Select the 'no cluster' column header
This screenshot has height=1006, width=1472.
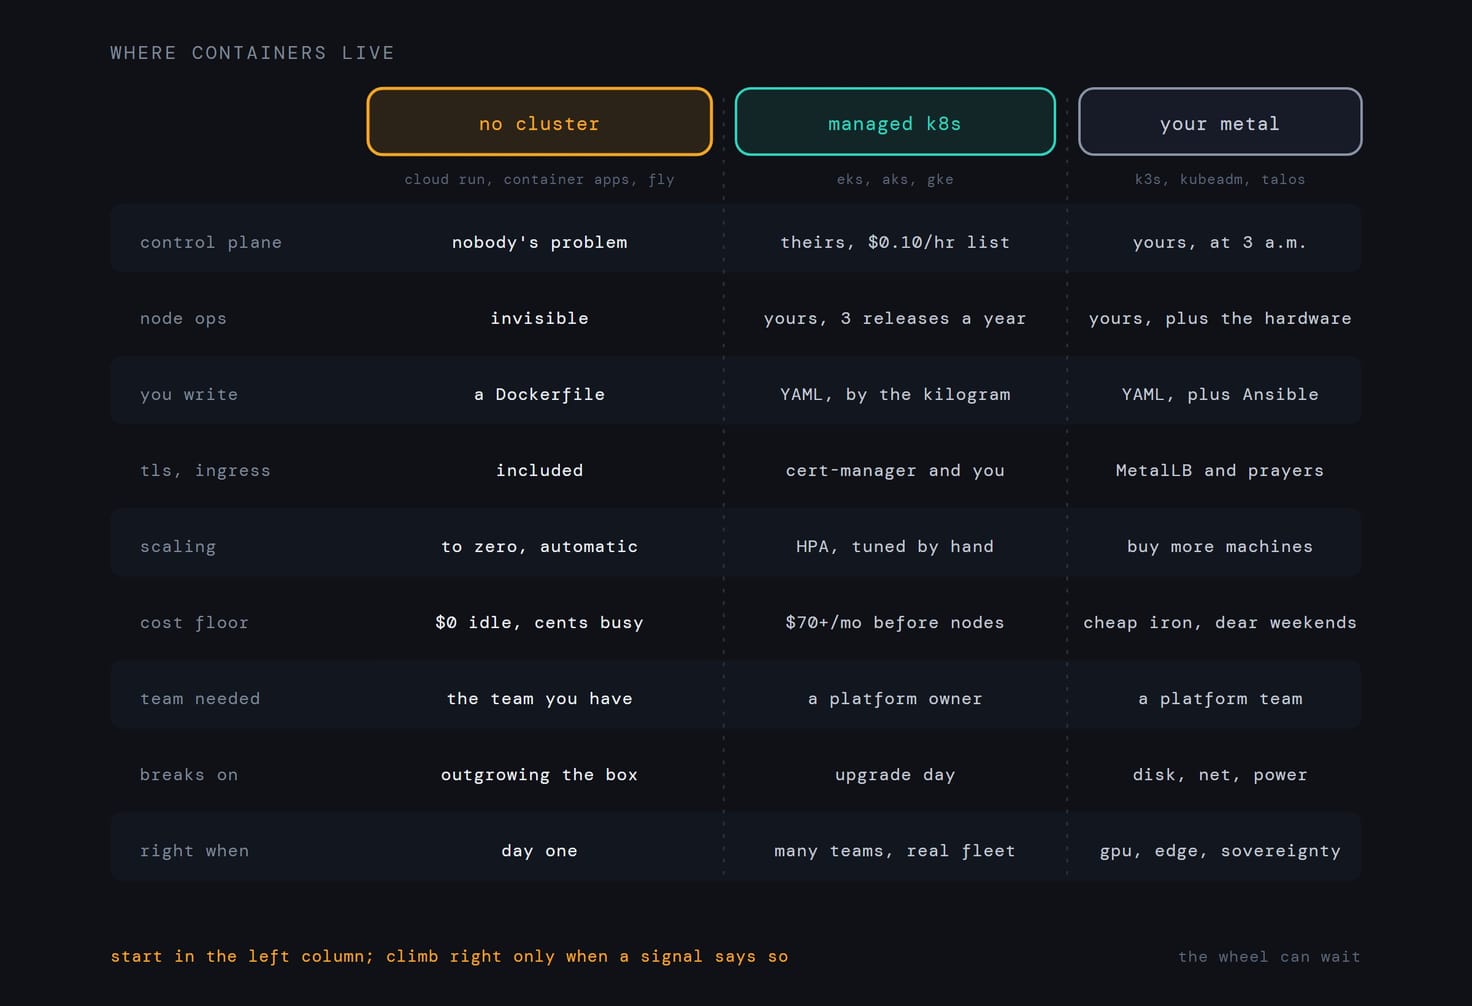(x=540, y=122)
